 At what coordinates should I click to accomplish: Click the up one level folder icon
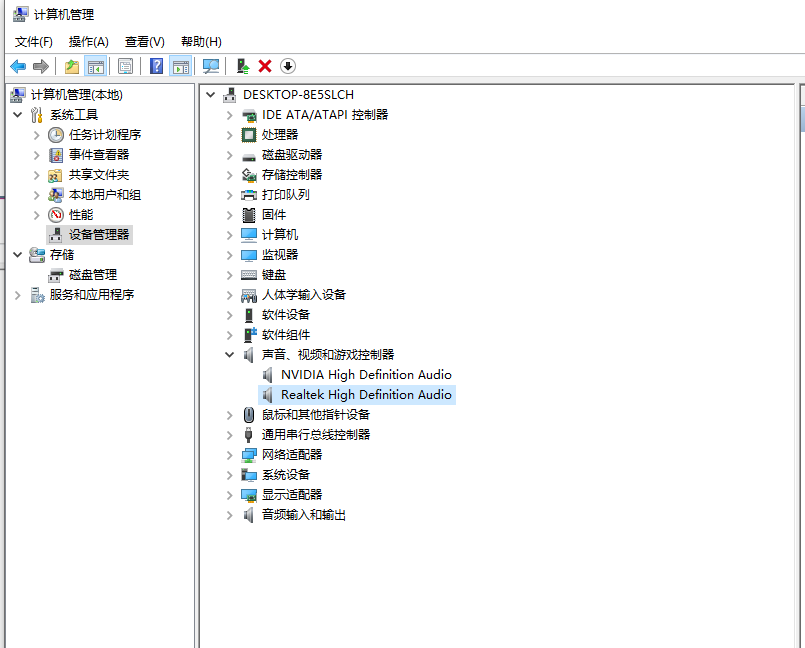[x=70, y=65]
